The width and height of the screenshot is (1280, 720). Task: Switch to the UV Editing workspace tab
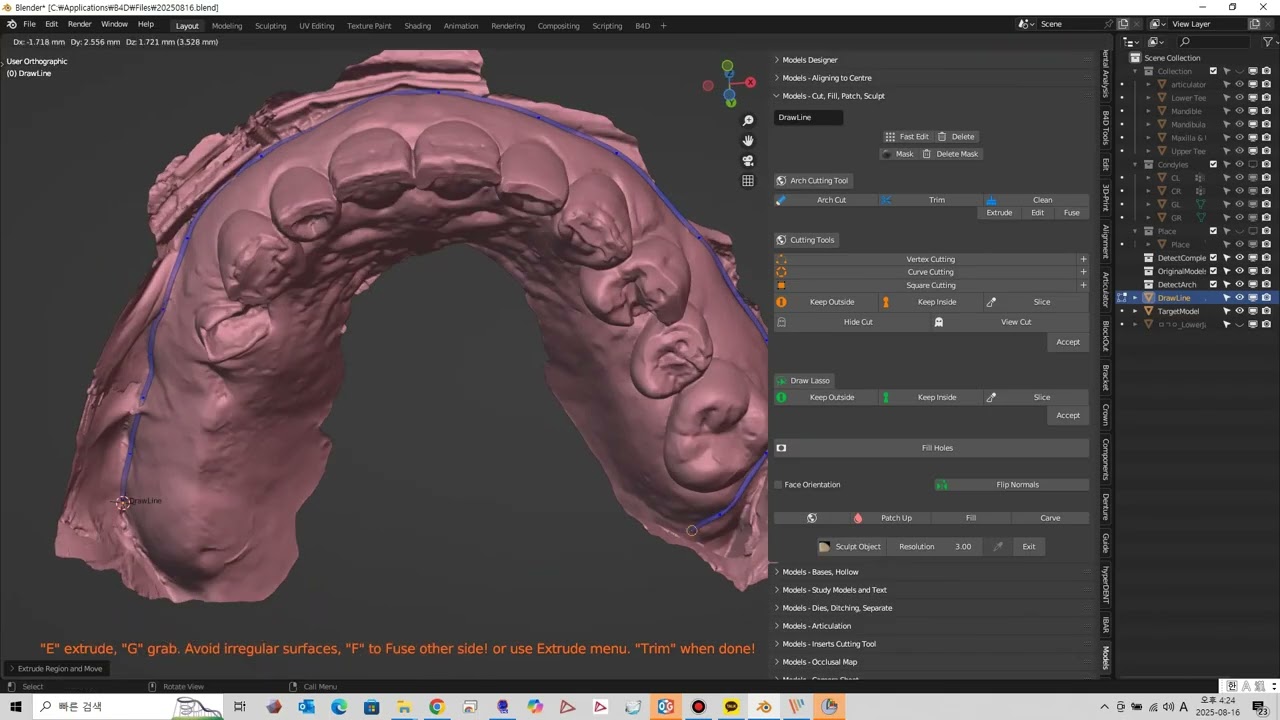316,26
